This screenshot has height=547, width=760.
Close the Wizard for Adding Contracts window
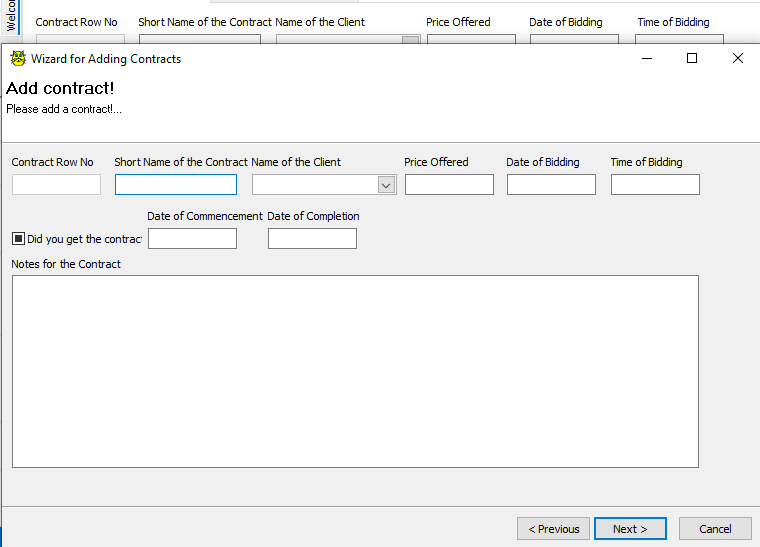click(x=738, y=59)
